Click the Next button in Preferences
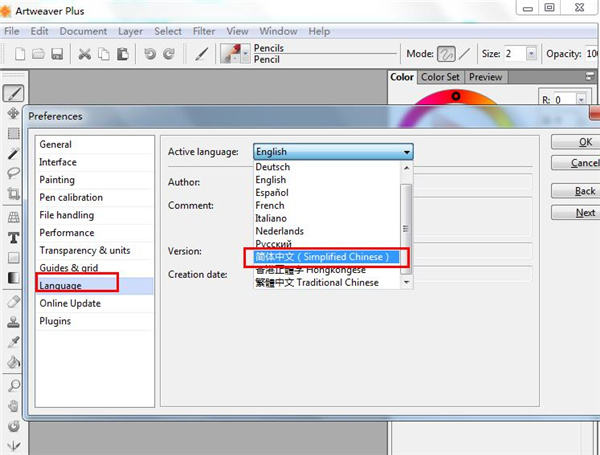This screenshot has height=455, width=600. pyautogui.click(x=576, y=212)
